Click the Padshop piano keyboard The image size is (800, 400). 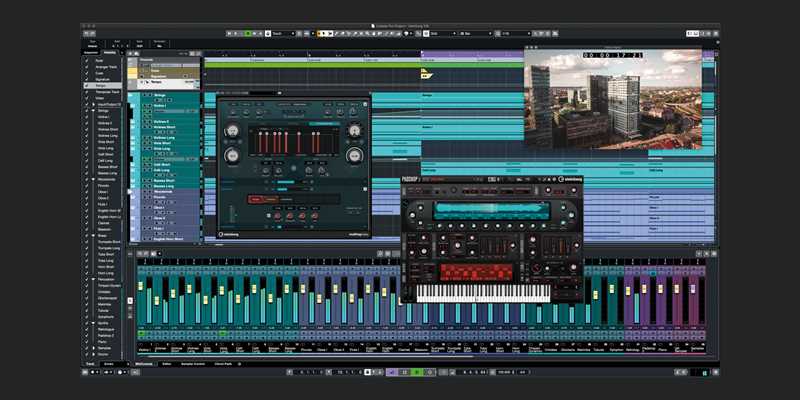[483, 293]
